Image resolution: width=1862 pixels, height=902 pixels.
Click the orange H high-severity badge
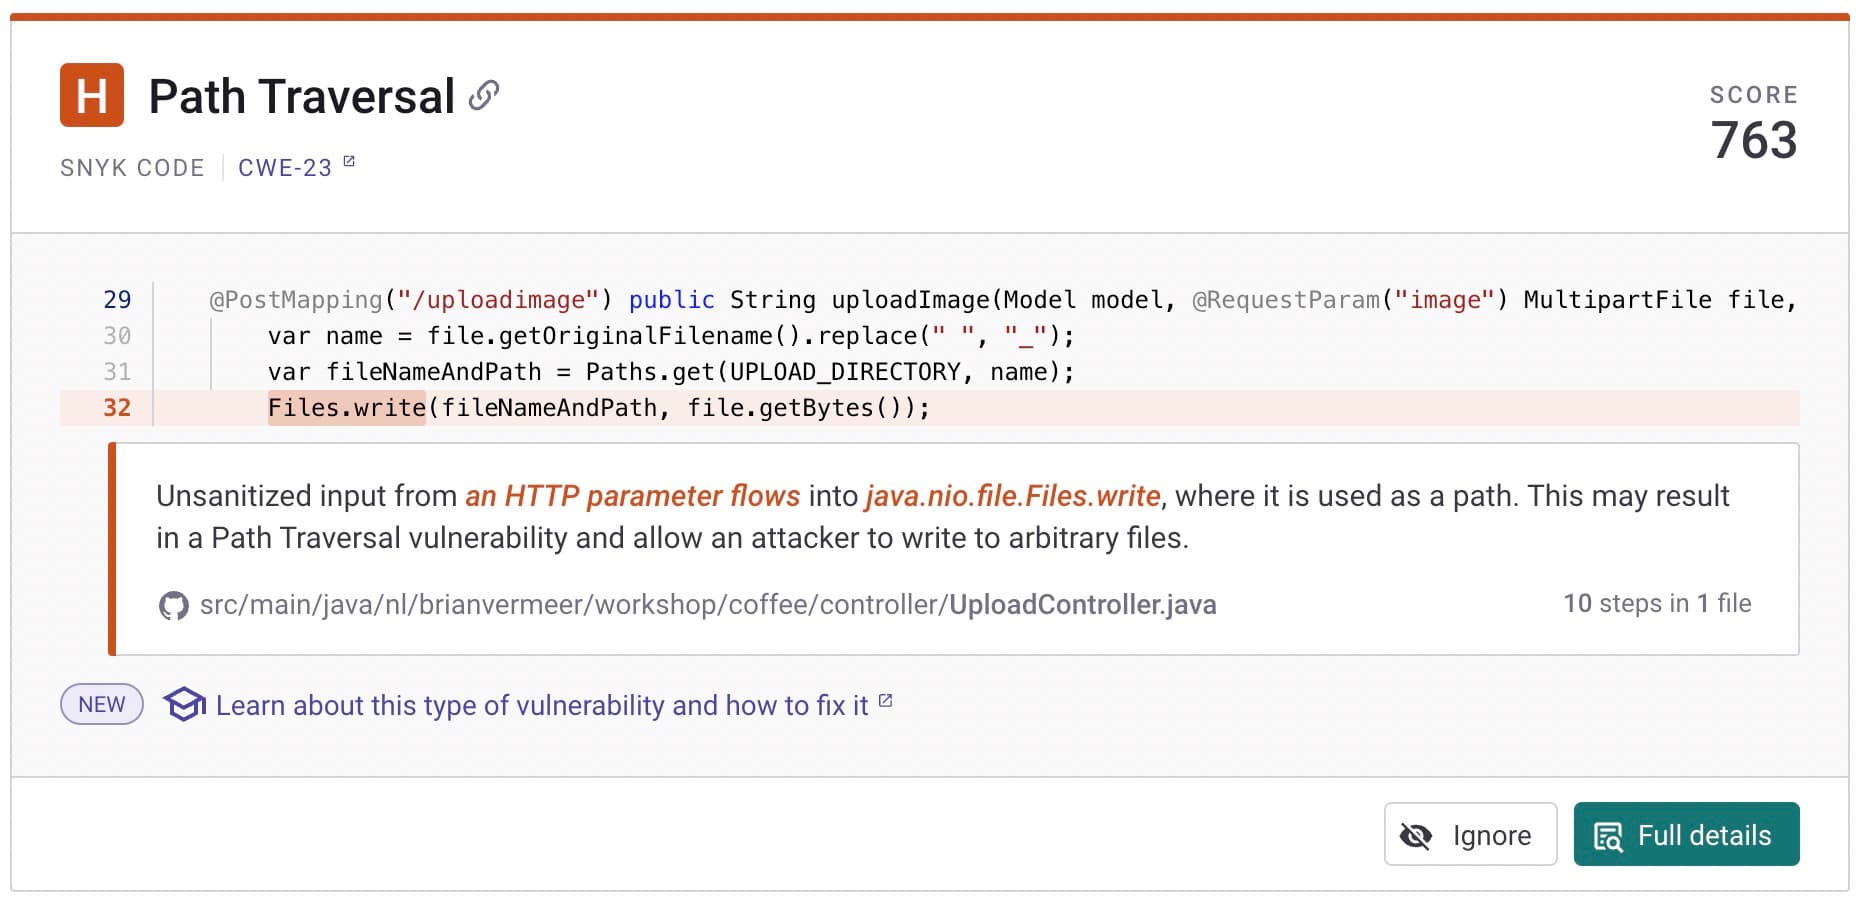coord(92,96)
